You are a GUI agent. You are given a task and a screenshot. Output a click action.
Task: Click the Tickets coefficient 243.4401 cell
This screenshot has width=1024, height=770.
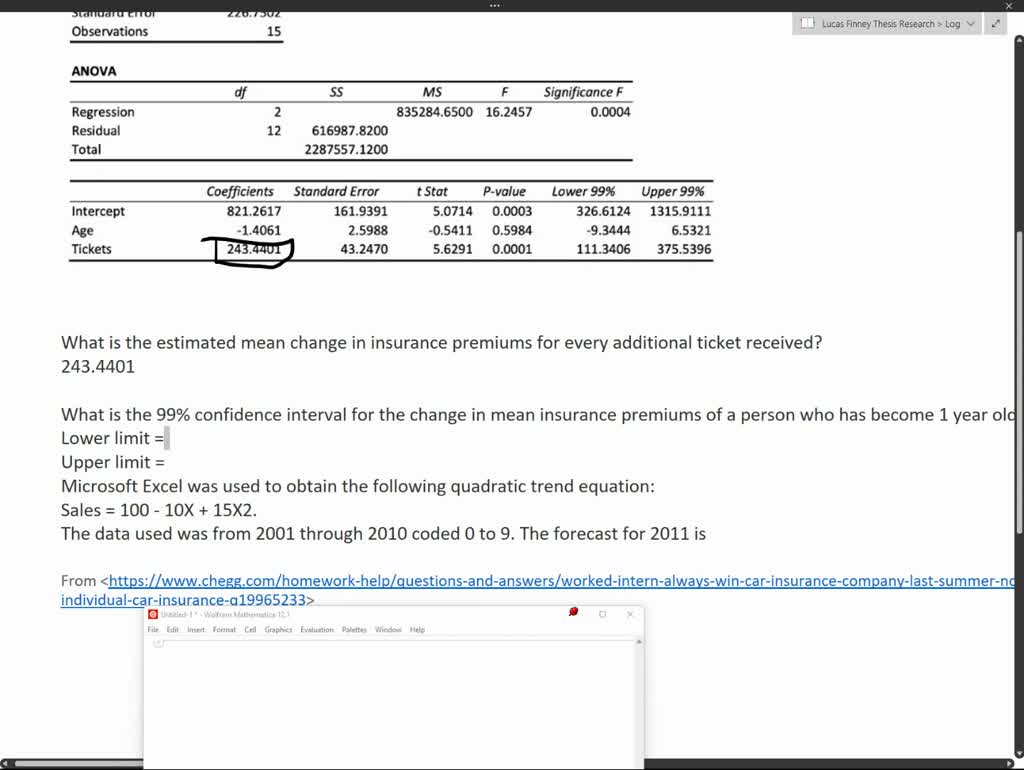pos(254,249)
